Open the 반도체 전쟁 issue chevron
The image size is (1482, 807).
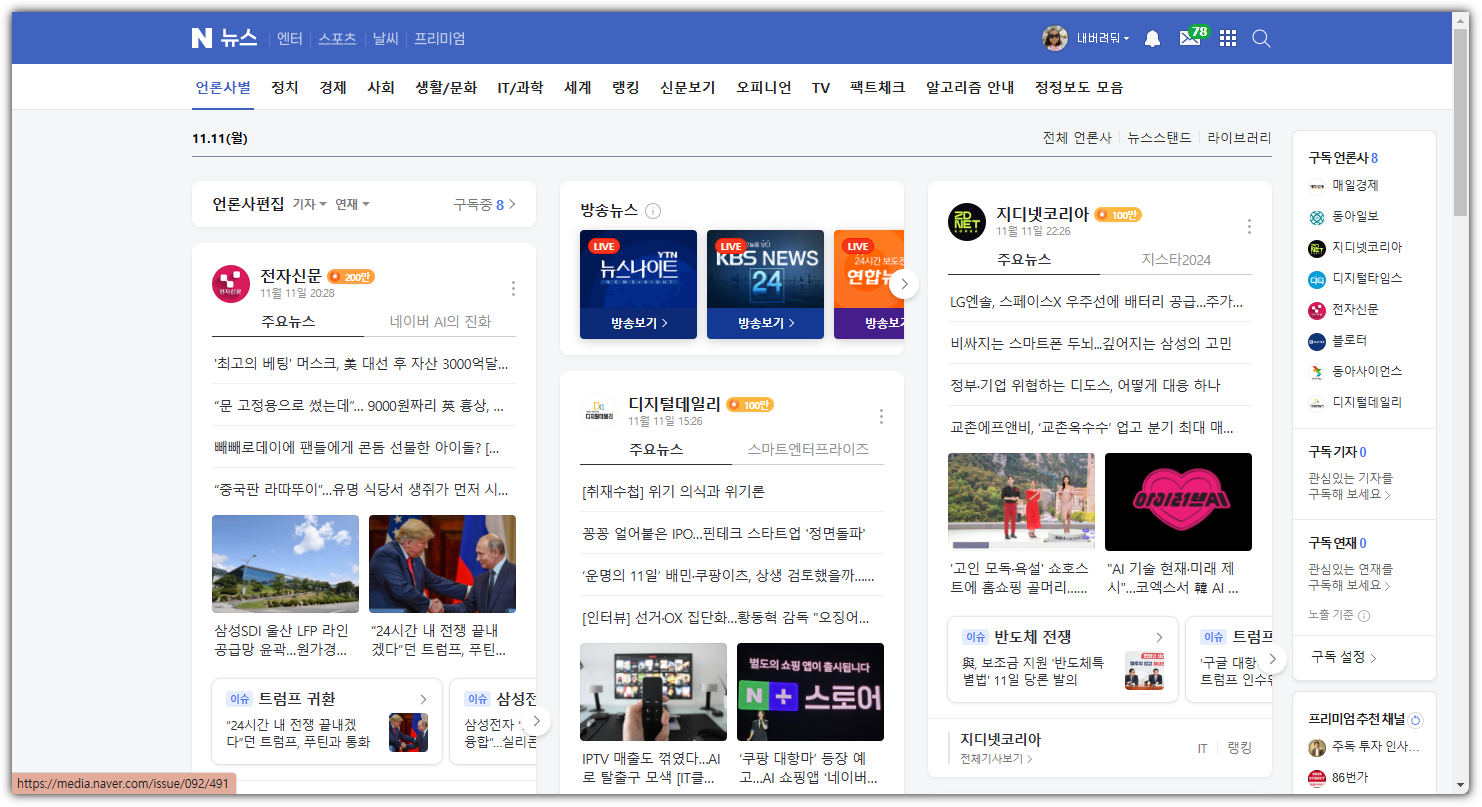point(1159,637)
